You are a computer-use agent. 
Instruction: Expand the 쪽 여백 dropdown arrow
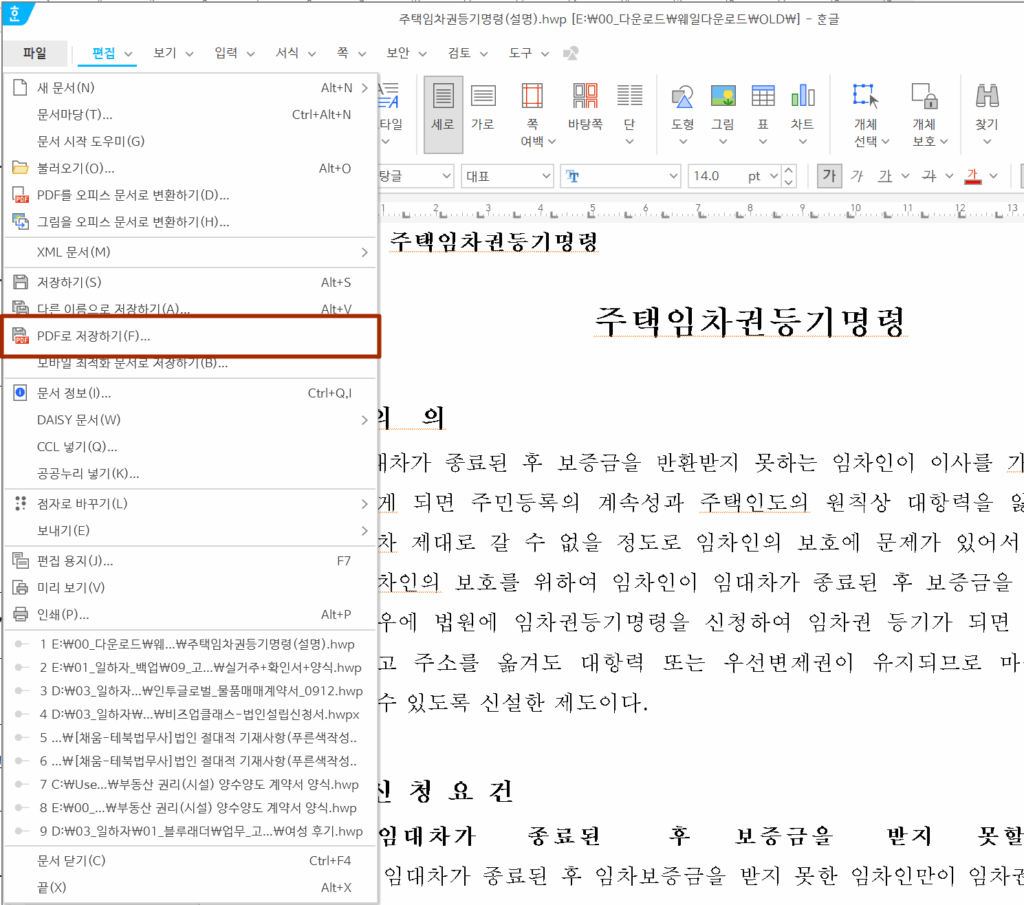[552, 141]
